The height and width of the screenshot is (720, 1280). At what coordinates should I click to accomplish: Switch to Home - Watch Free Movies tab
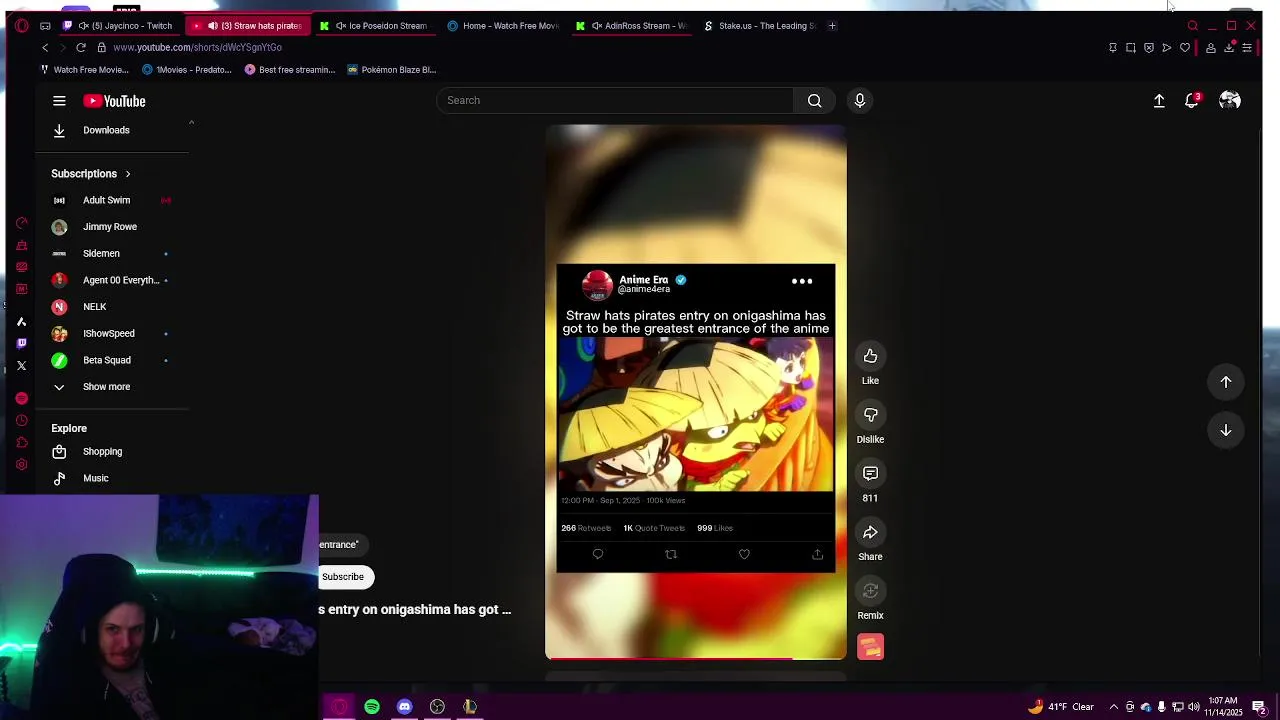(x=503, y=26)
